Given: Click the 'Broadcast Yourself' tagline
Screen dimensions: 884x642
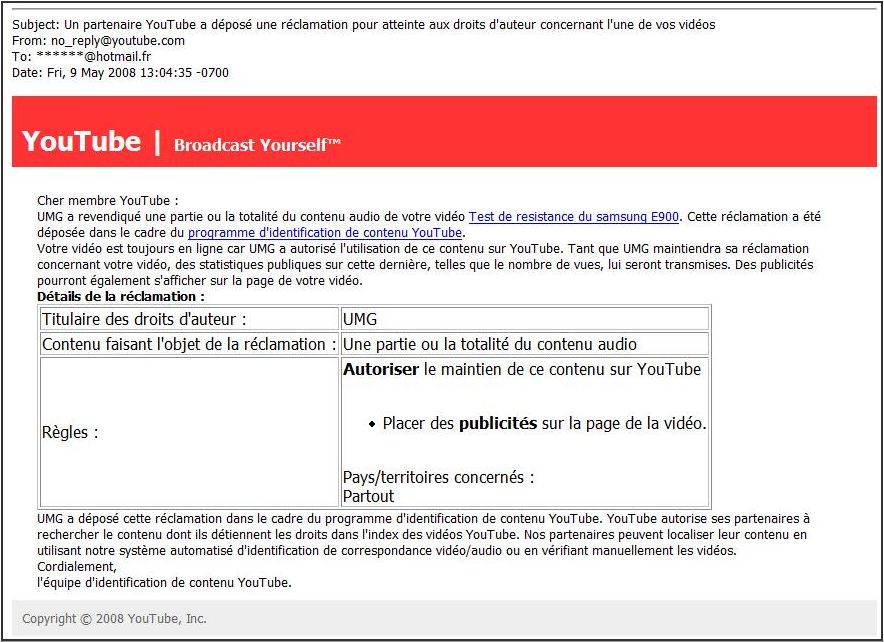Looking at the screenshot, I should [257, 145].
